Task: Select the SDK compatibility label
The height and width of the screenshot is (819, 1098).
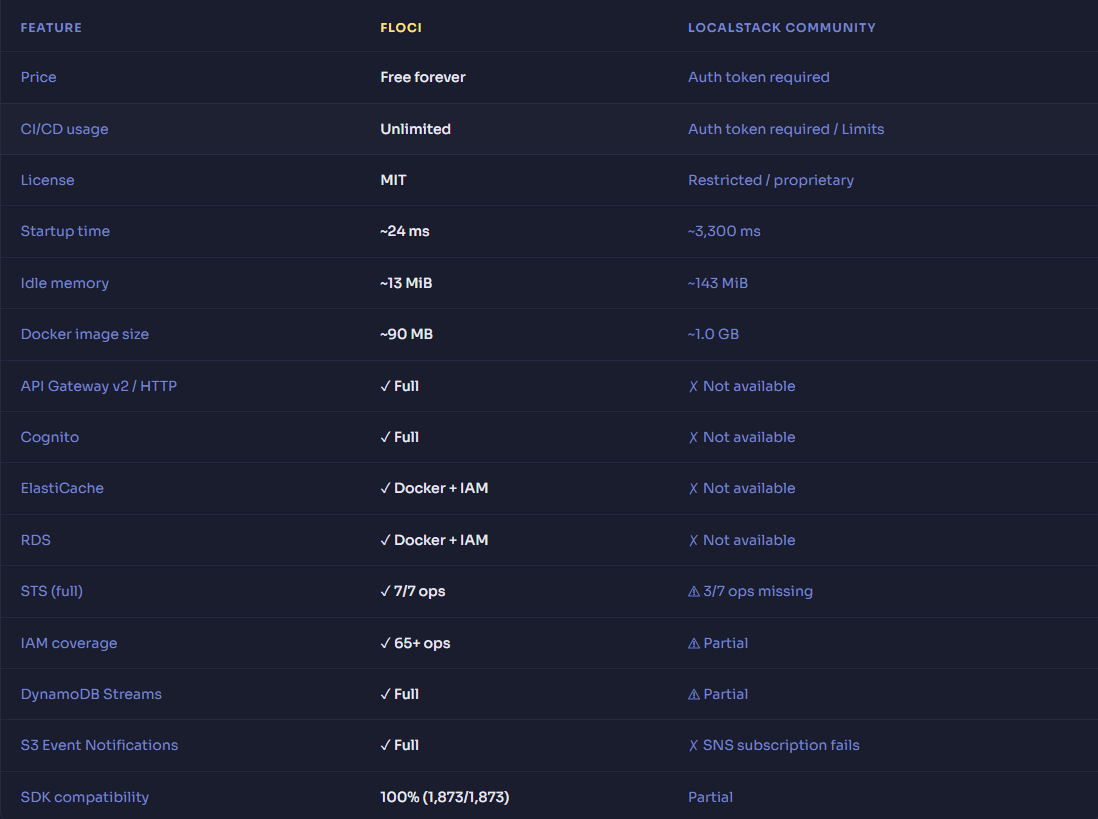Action: (85, 797)
